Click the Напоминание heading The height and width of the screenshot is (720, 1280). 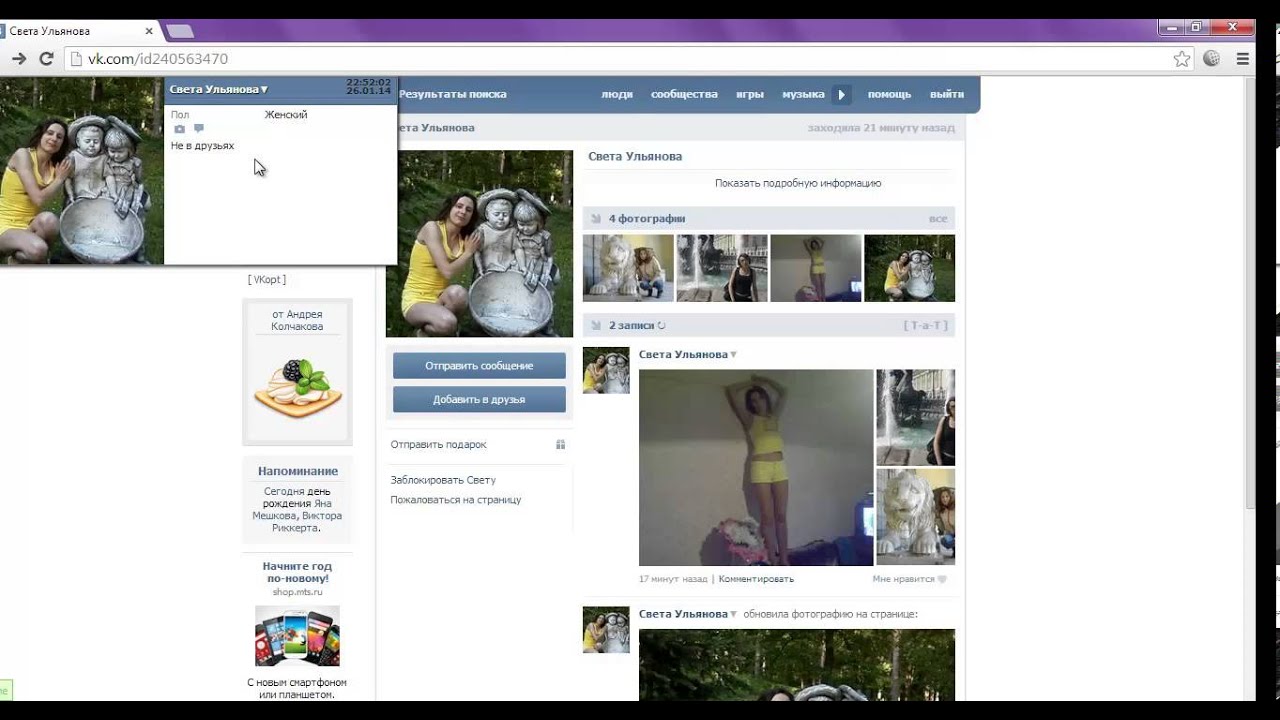point(298,471)
